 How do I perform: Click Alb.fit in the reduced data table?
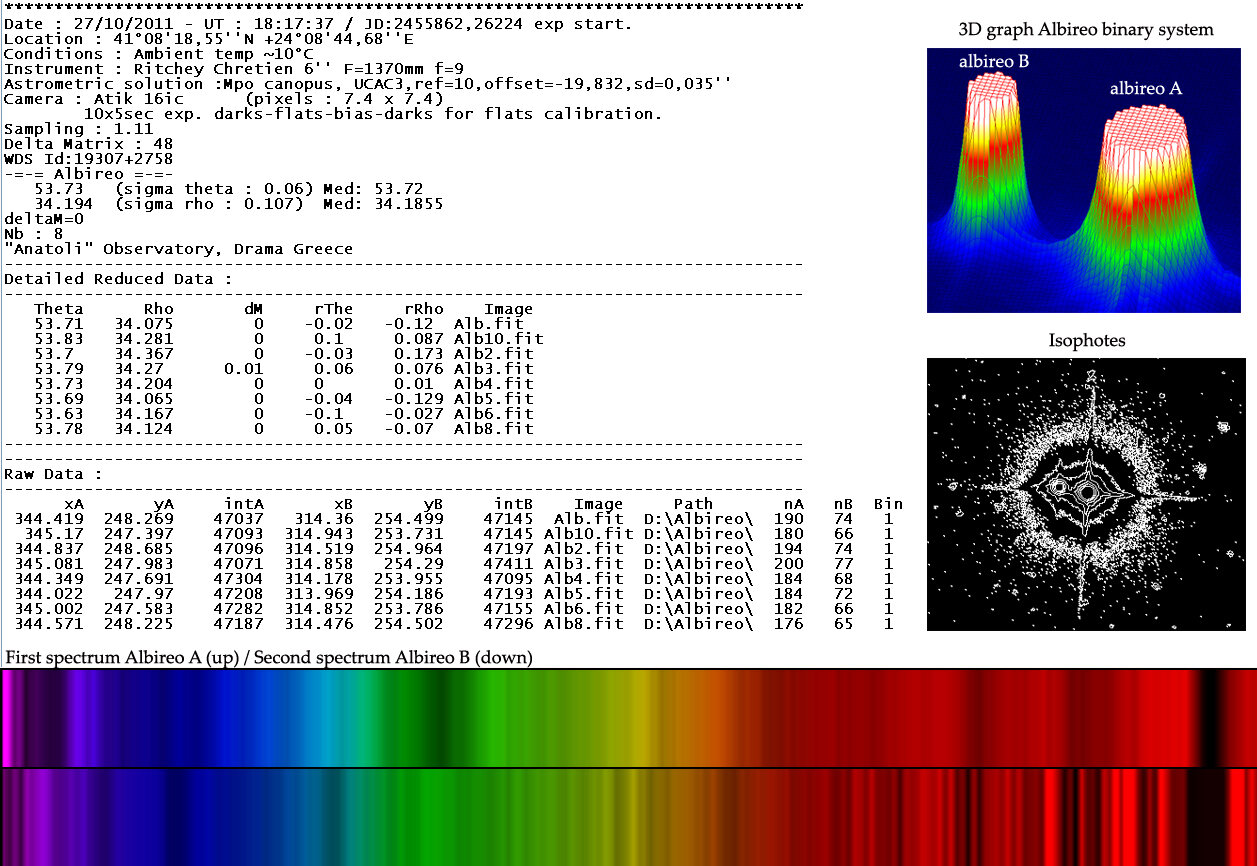tap(489, 324)
